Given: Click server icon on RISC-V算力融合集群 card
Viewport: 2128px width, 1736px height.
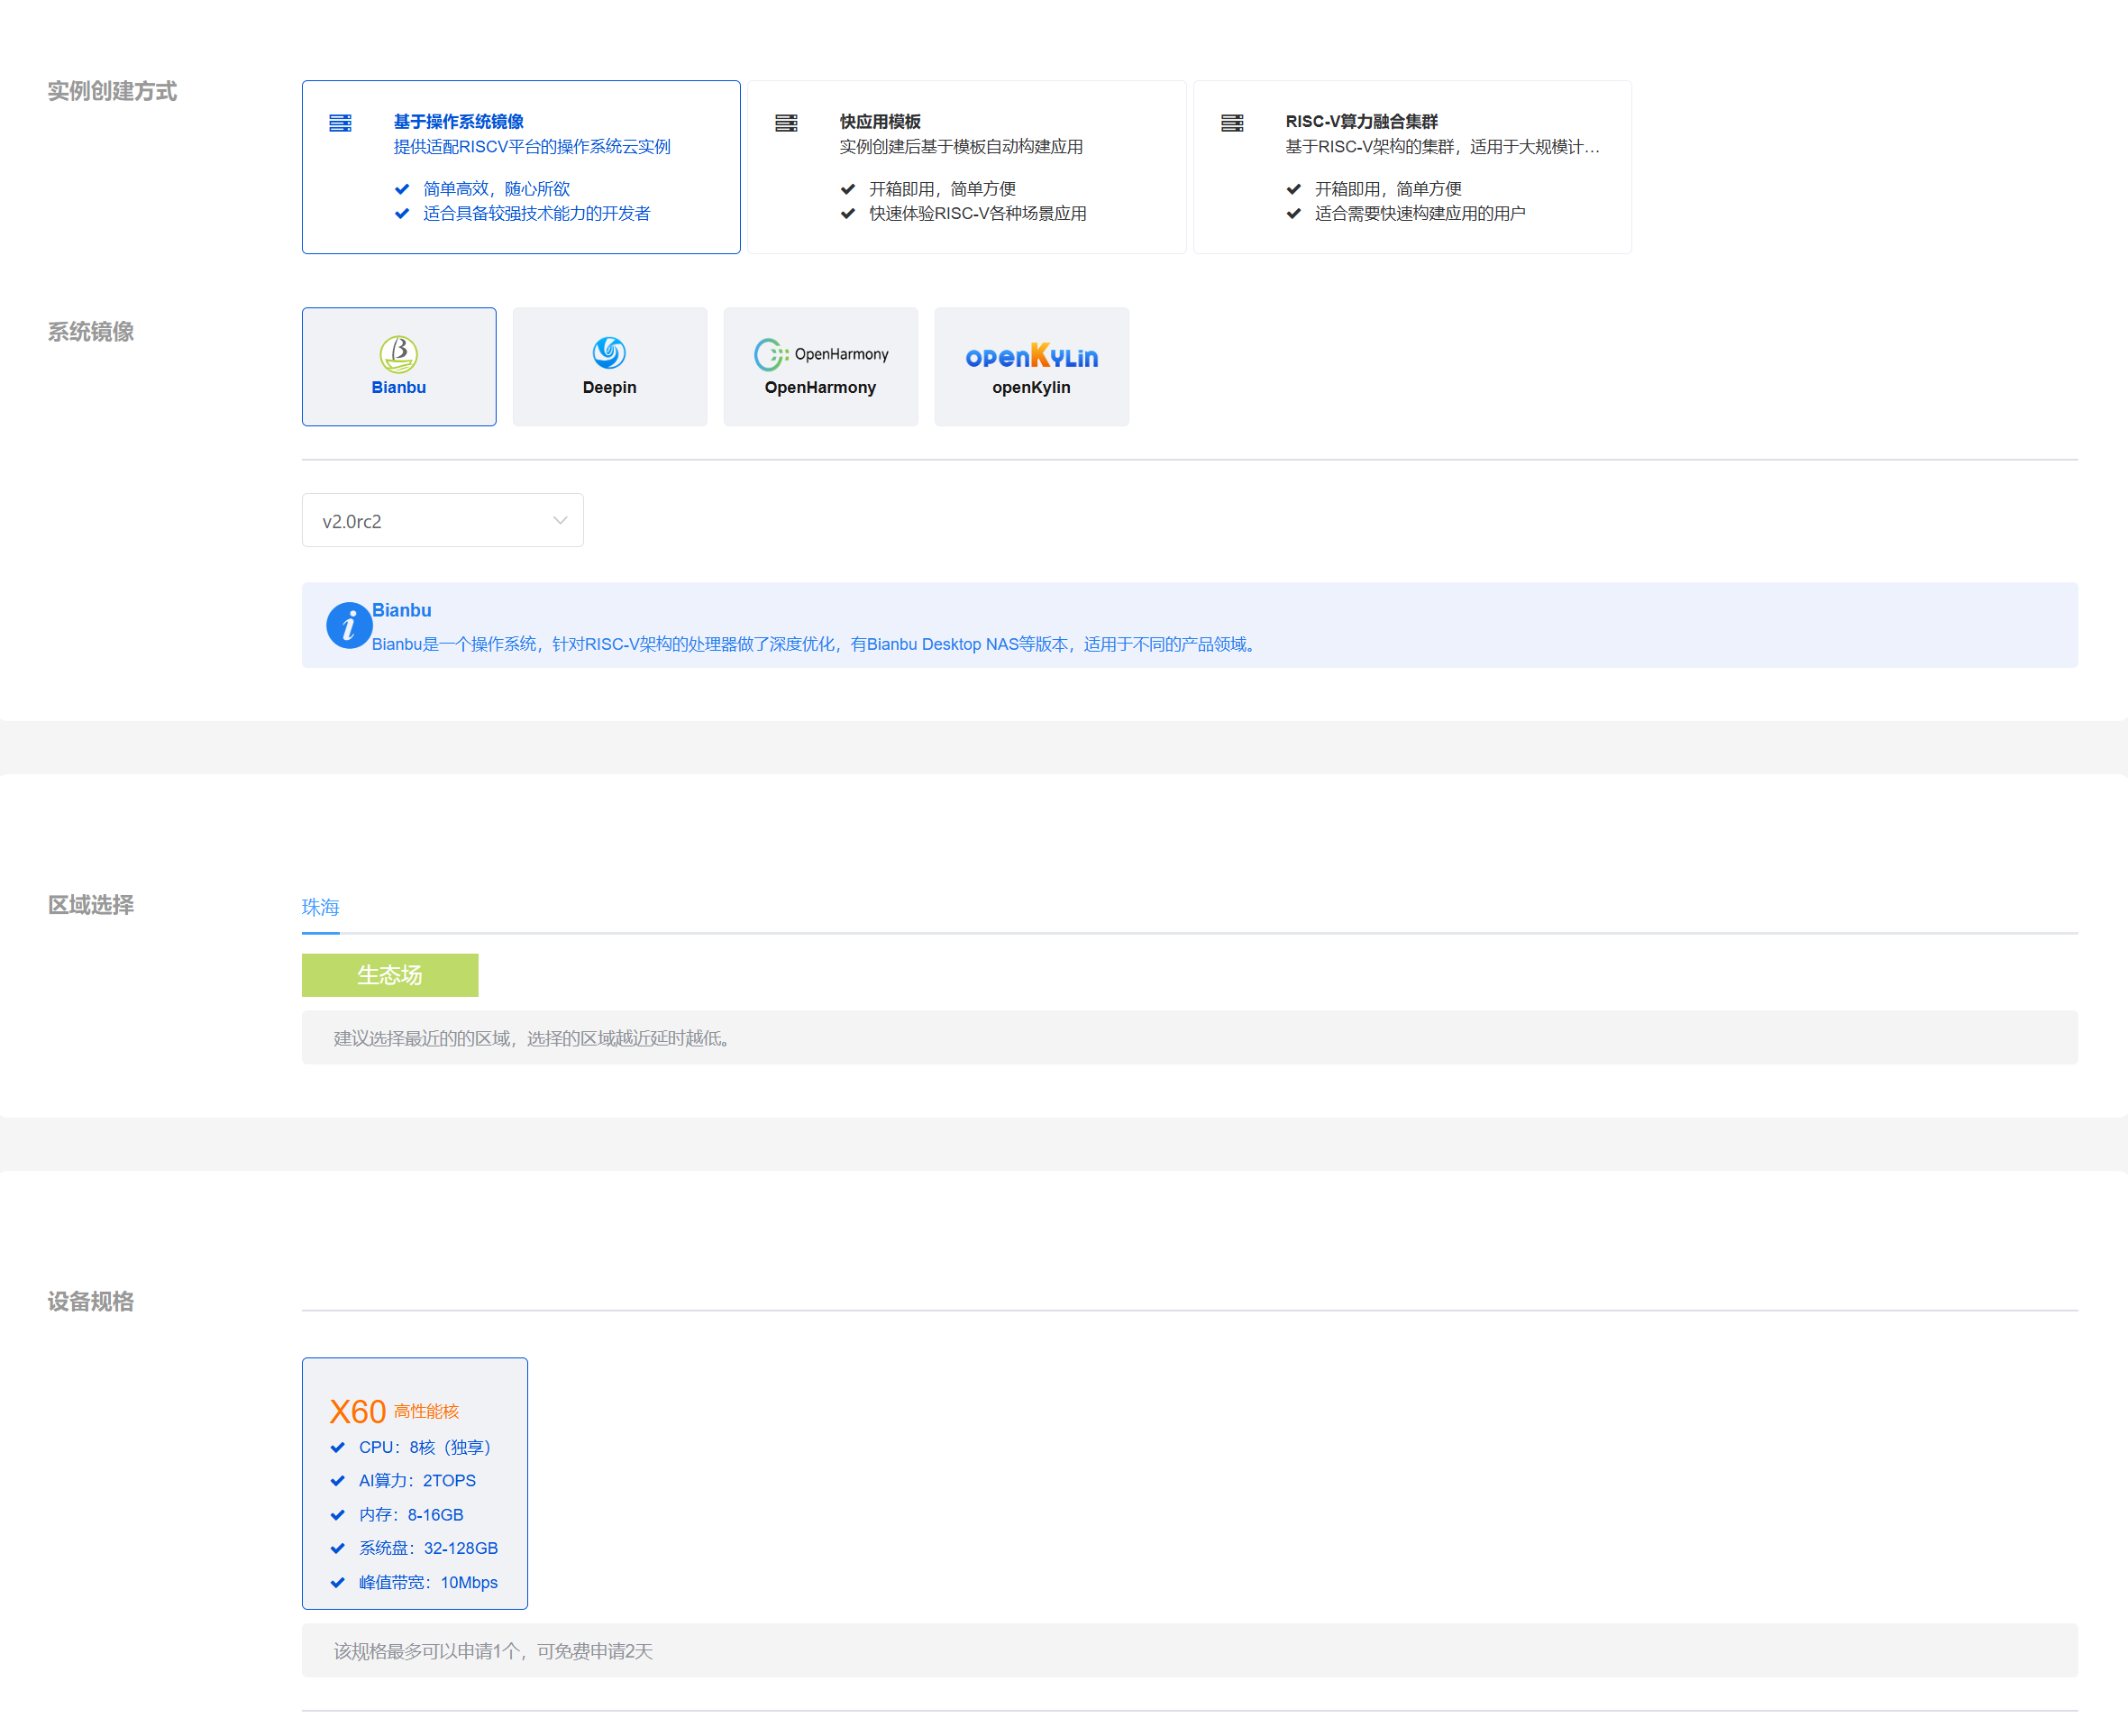Looking at the screenshot, I should 1232,123.
